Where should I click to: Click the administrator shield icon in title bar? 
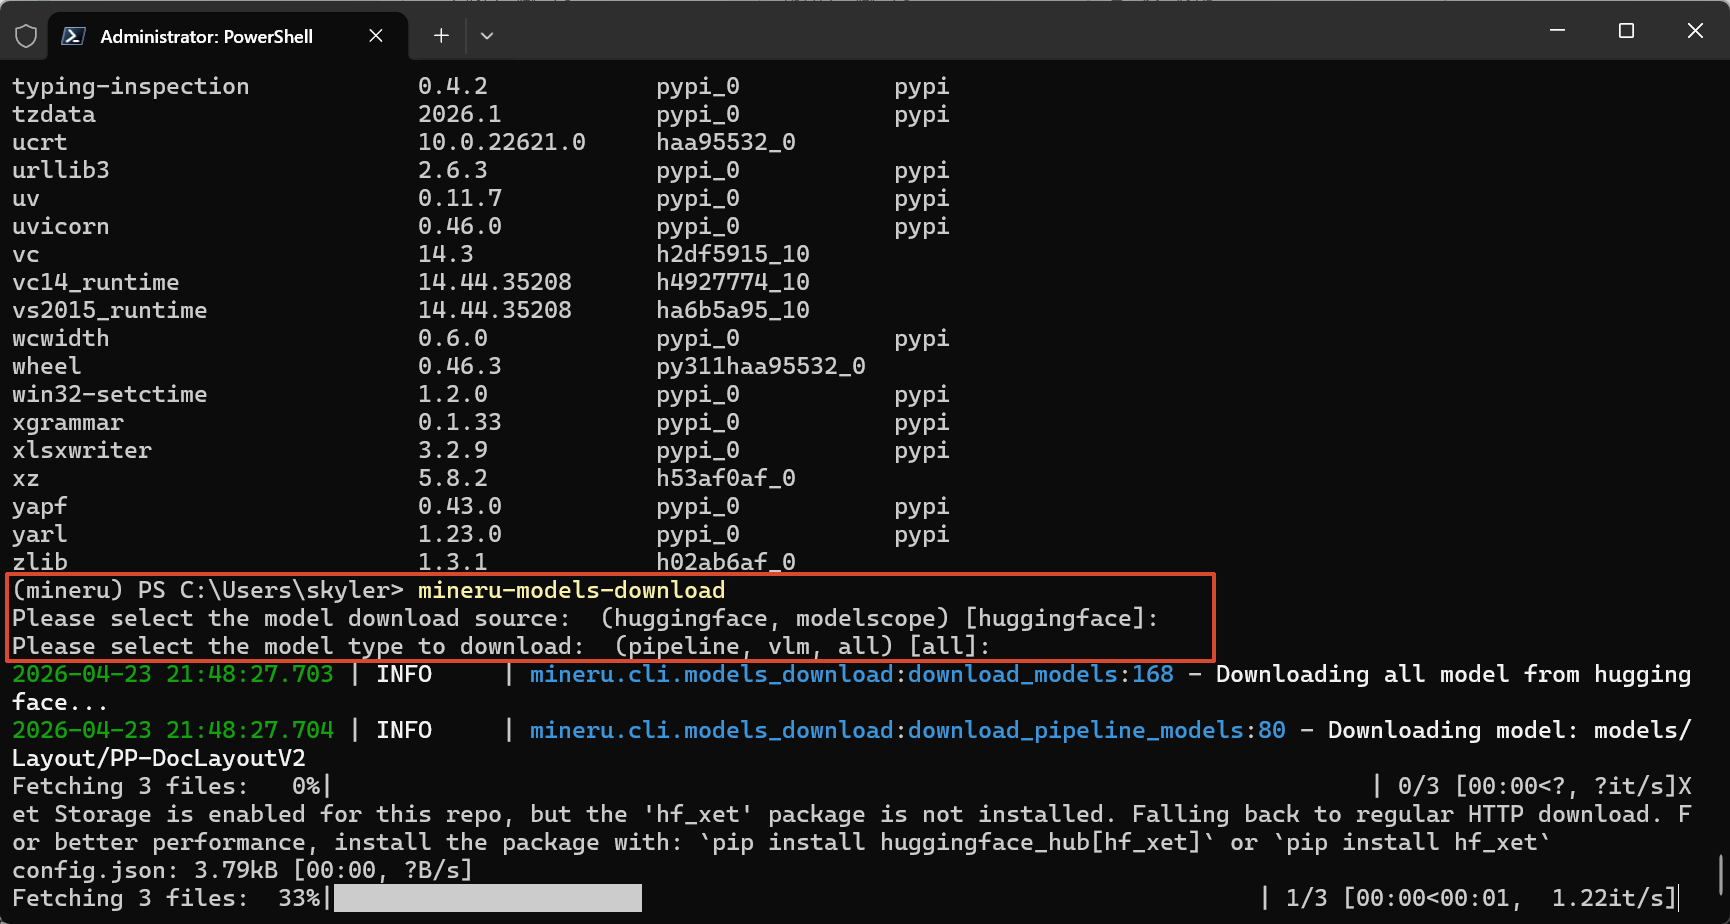pyautogui.click(x=26, y=36)
